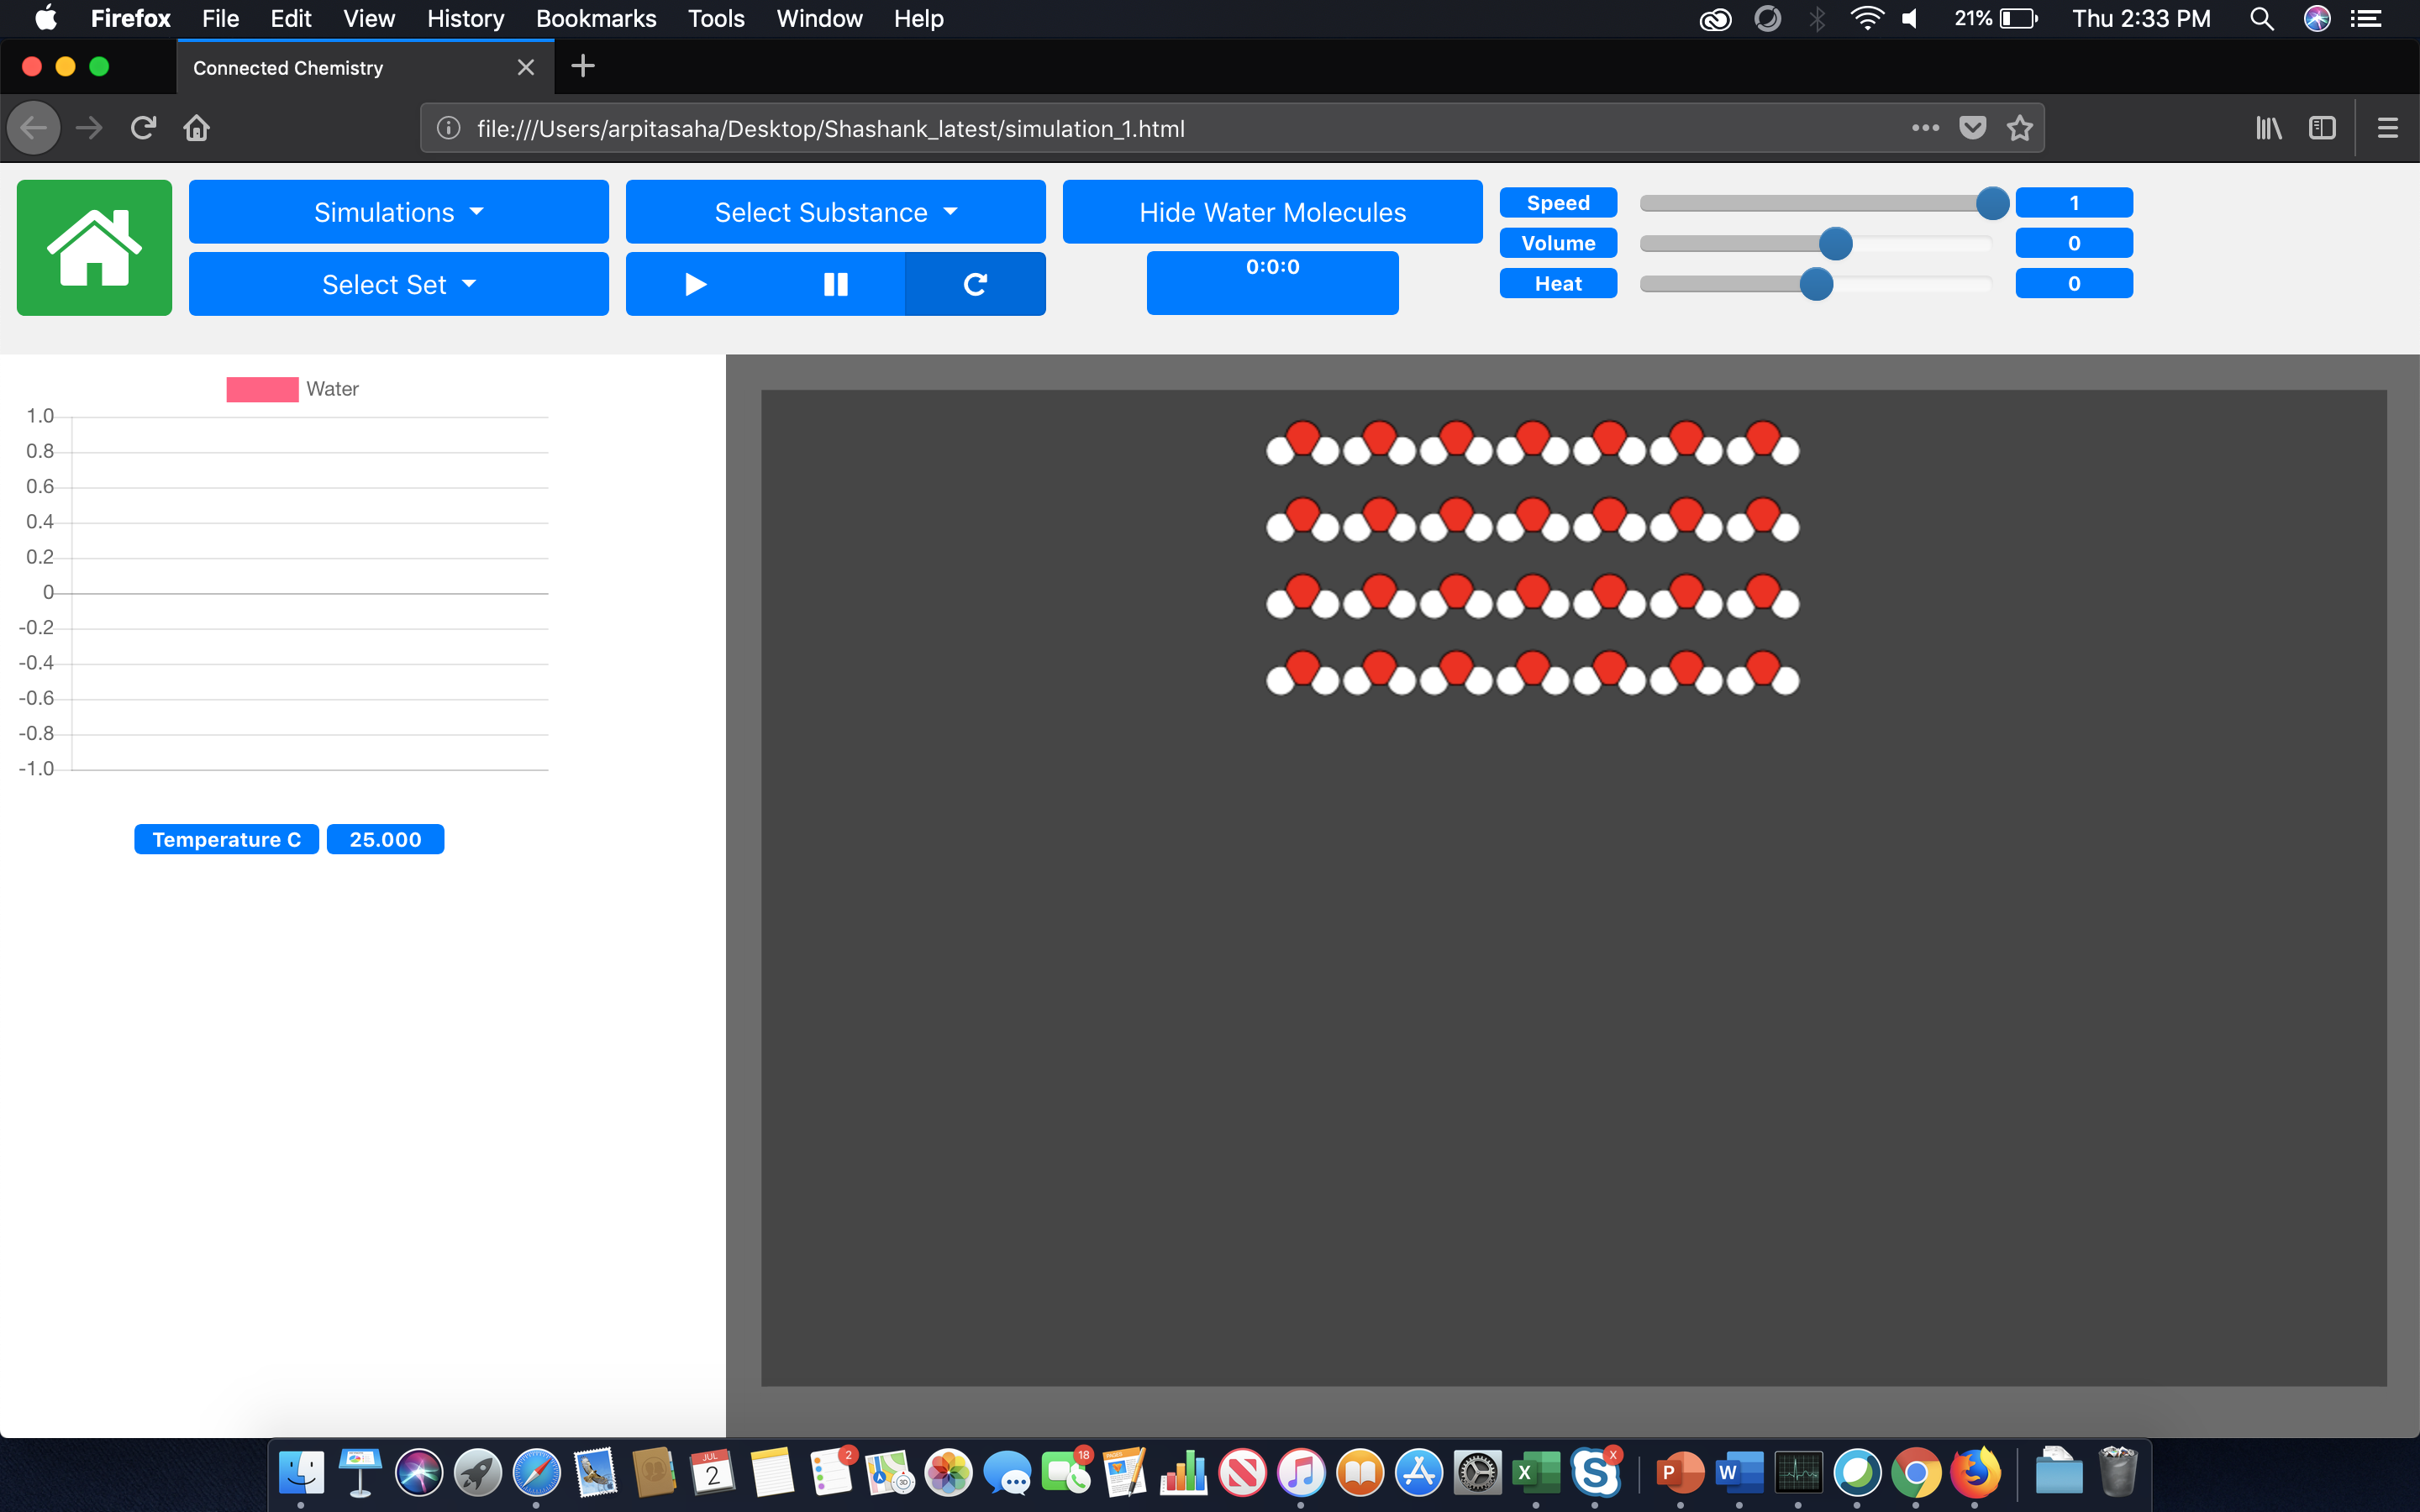The width and height of the screenshot is (2420, 1512).
Task: Click the green home icon
Action: pyautogui.click(x=93, y=247)
